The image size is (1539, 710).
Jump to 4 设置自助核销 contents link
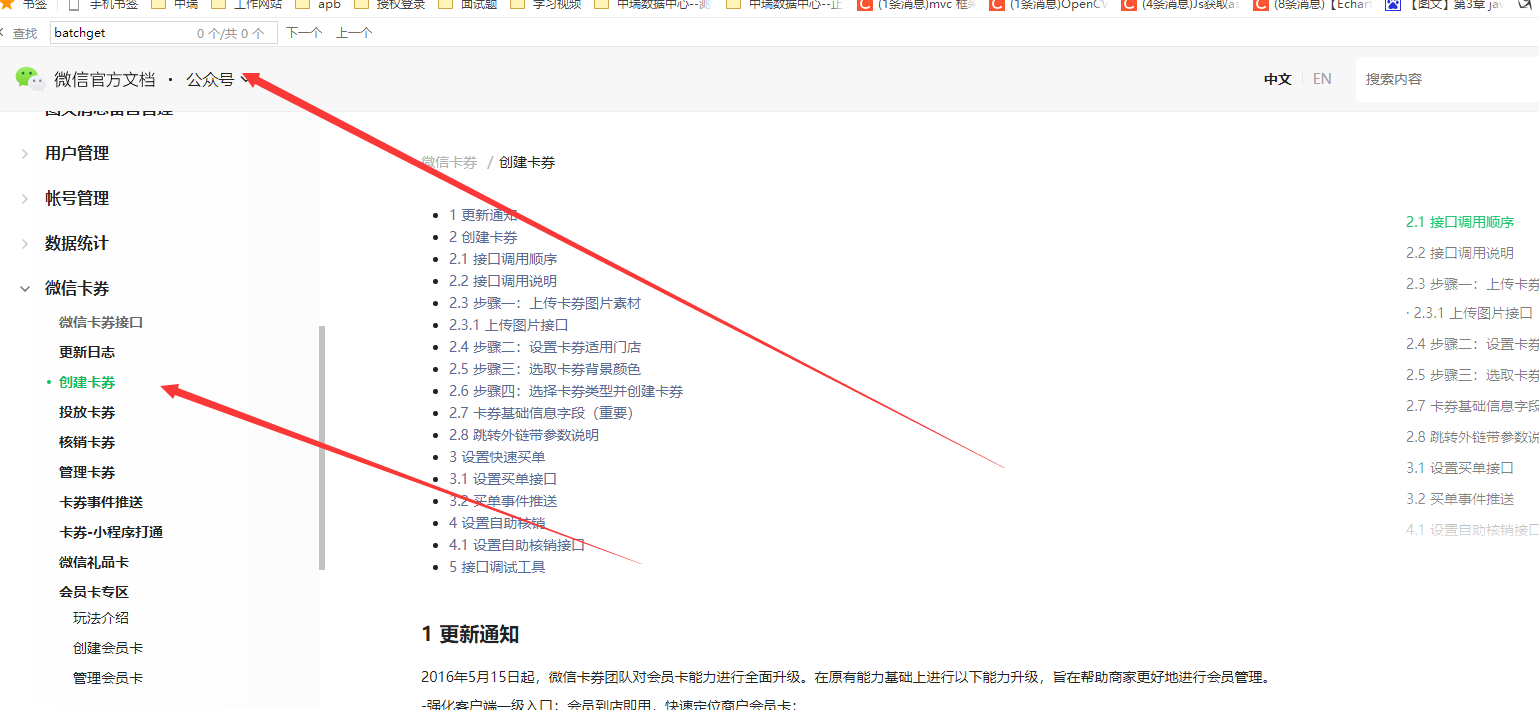[x=497, y=523]
